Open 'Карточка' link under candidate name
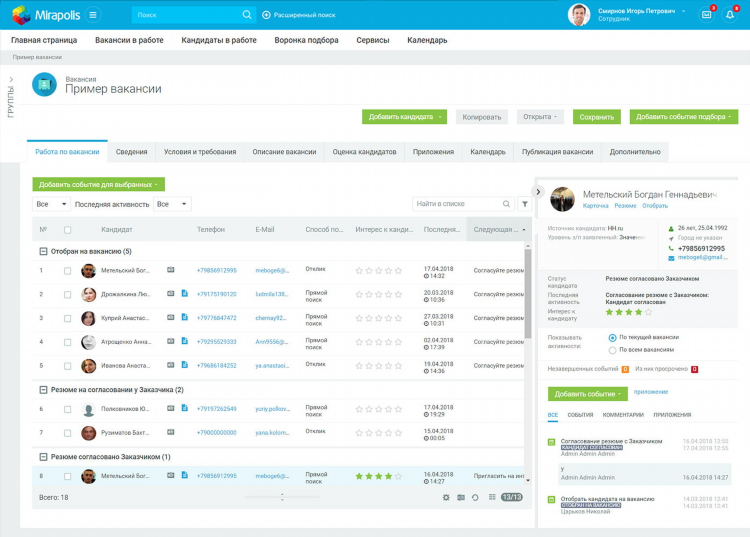The width and height of the screenshot is (750, 537). (x=596, y=206)
